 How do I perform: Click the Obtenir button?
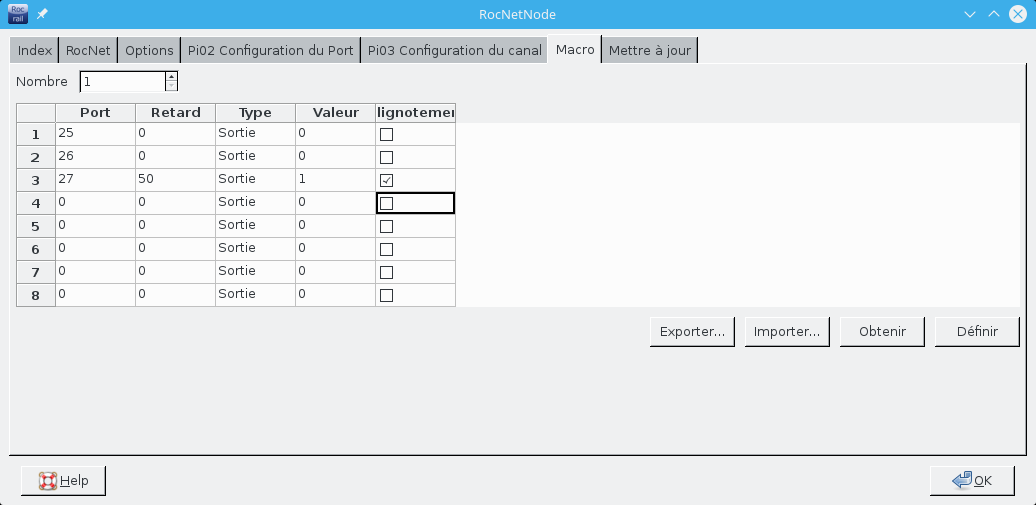pyautogui.click(x=882, y=332)
